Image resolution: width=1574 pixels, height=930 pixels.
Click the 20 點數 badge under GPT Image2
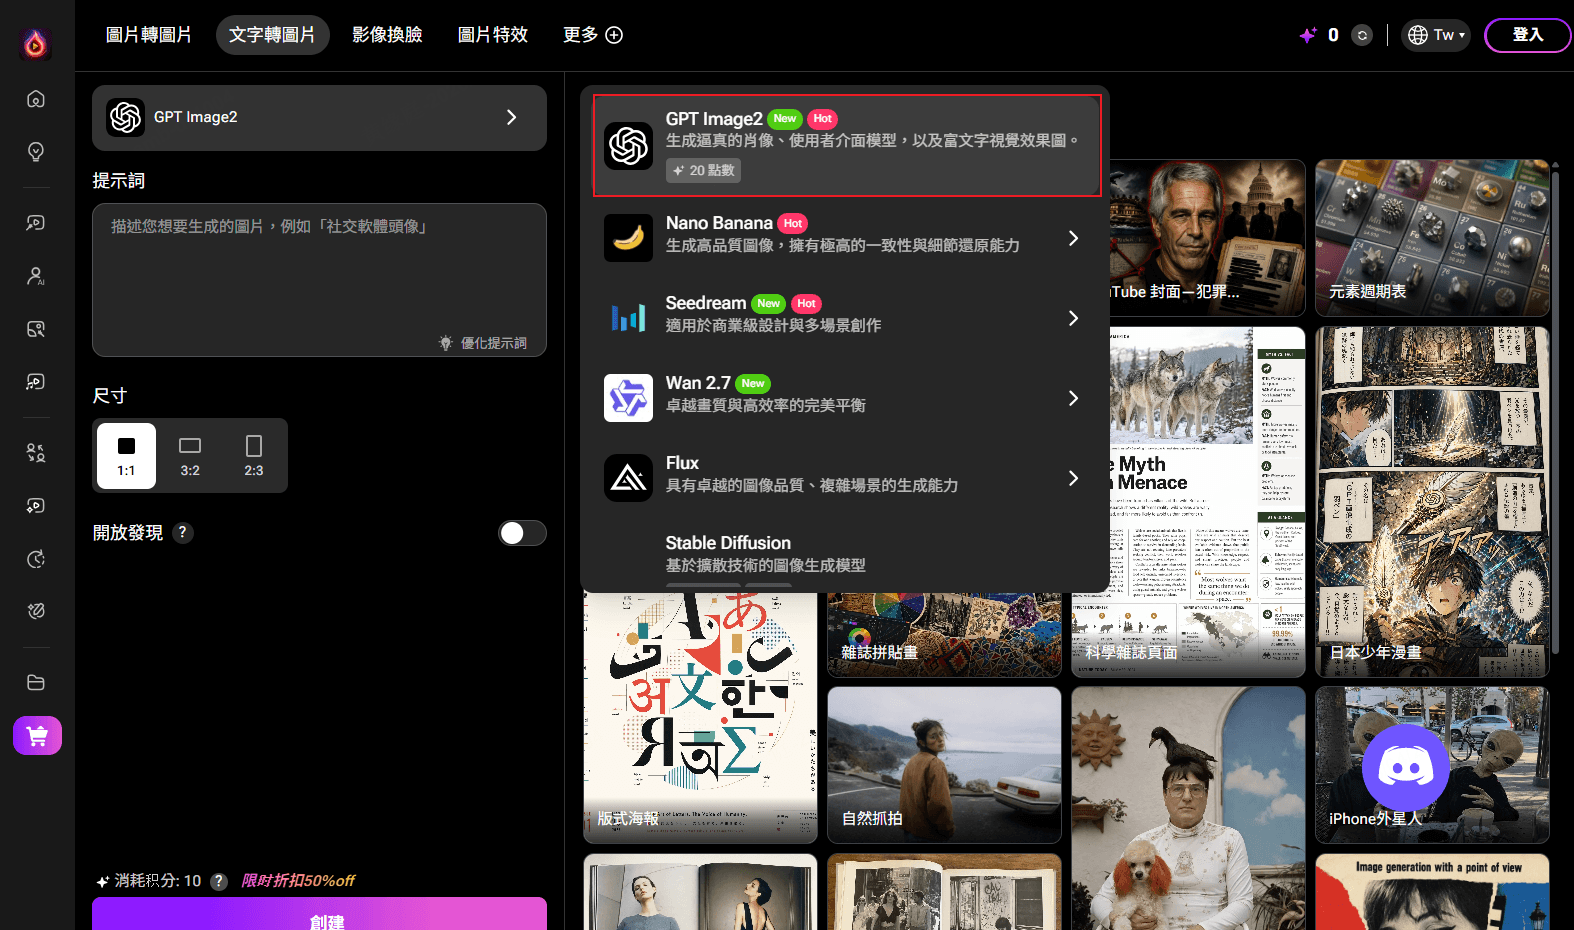pyautogui.click(x=703, y=171)
